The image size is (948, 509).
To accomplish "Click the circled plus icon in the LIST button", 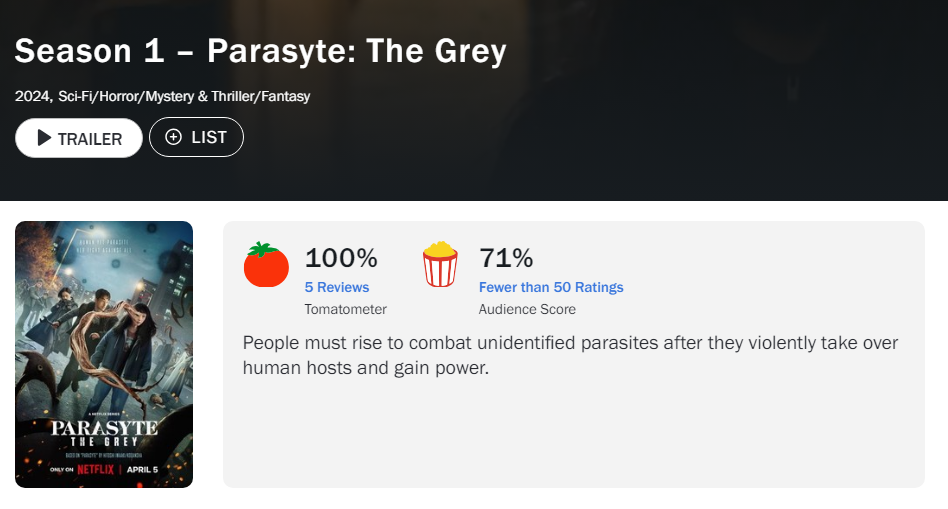I will pyautogui.click(x=174, y=137).
